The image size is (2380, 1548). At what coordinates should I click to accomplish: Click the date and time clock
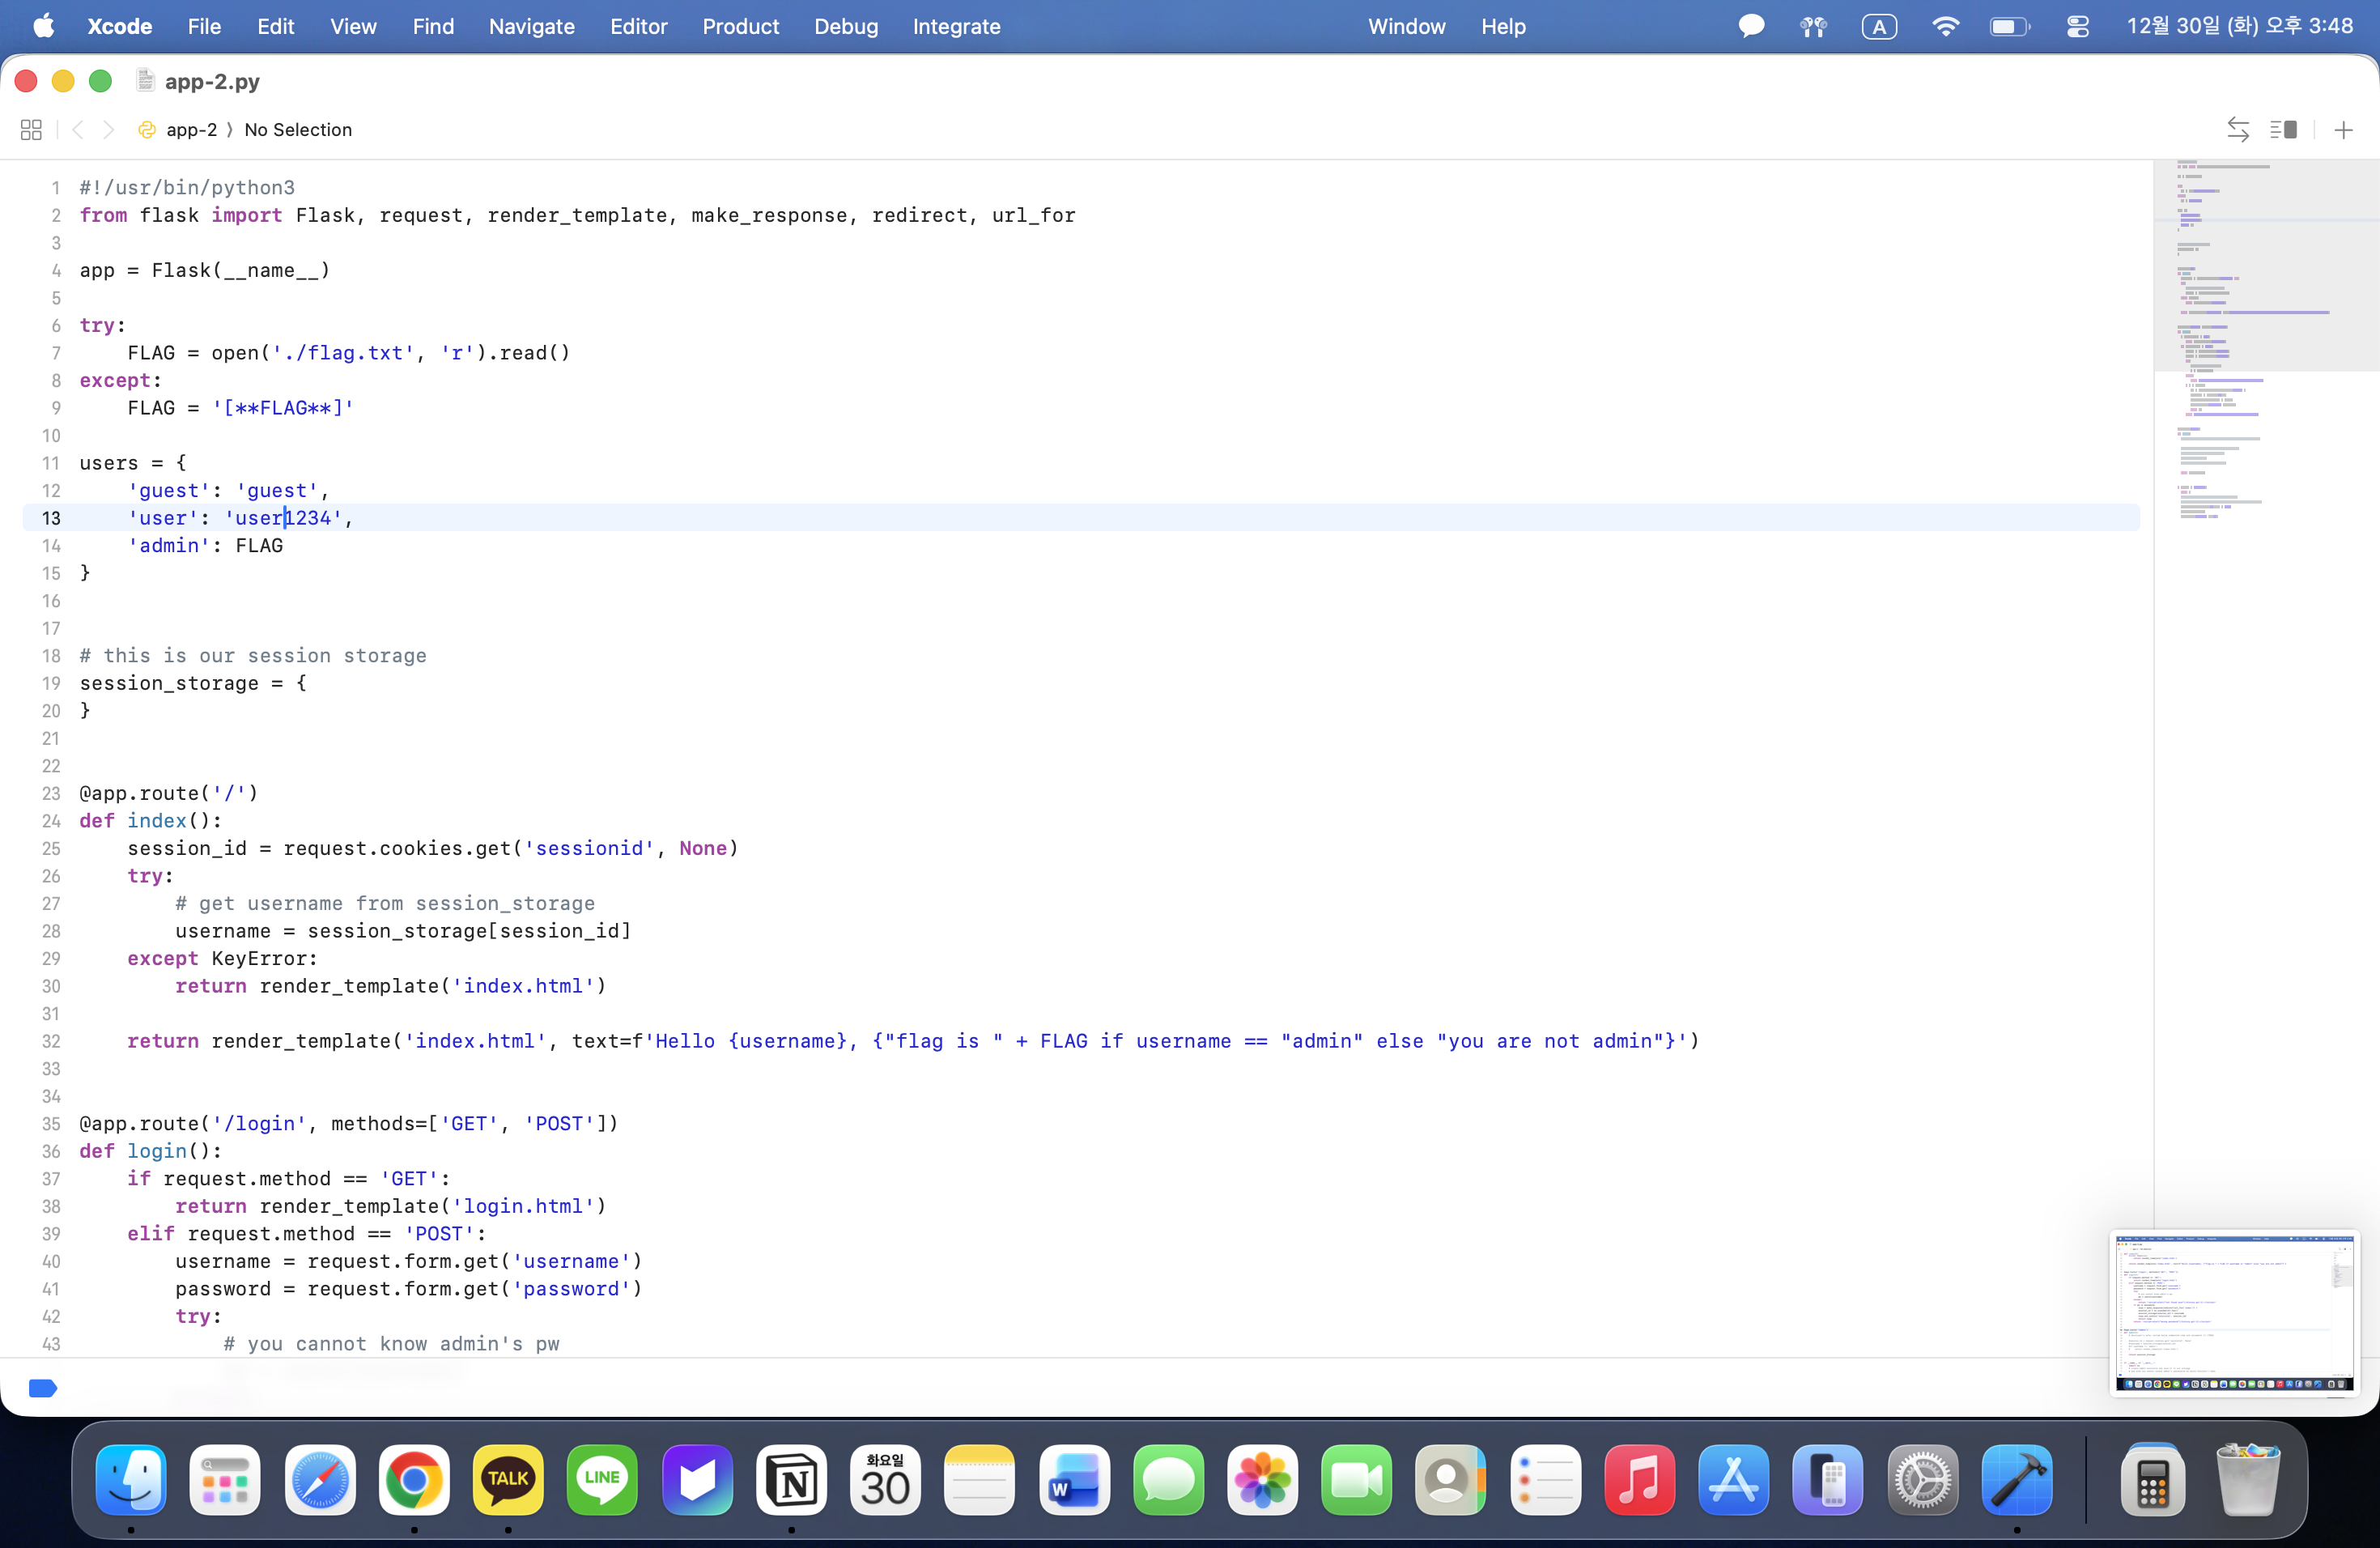click(2240, 27)
